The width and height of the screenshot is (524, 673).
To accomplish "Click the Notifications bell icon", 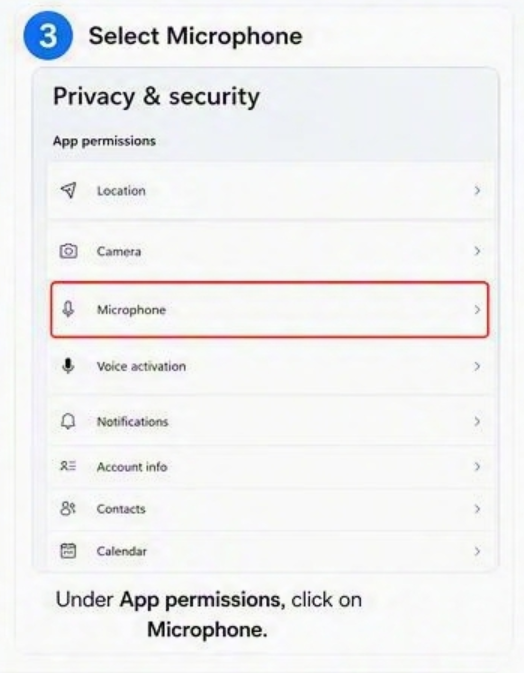I will point(68,421).
